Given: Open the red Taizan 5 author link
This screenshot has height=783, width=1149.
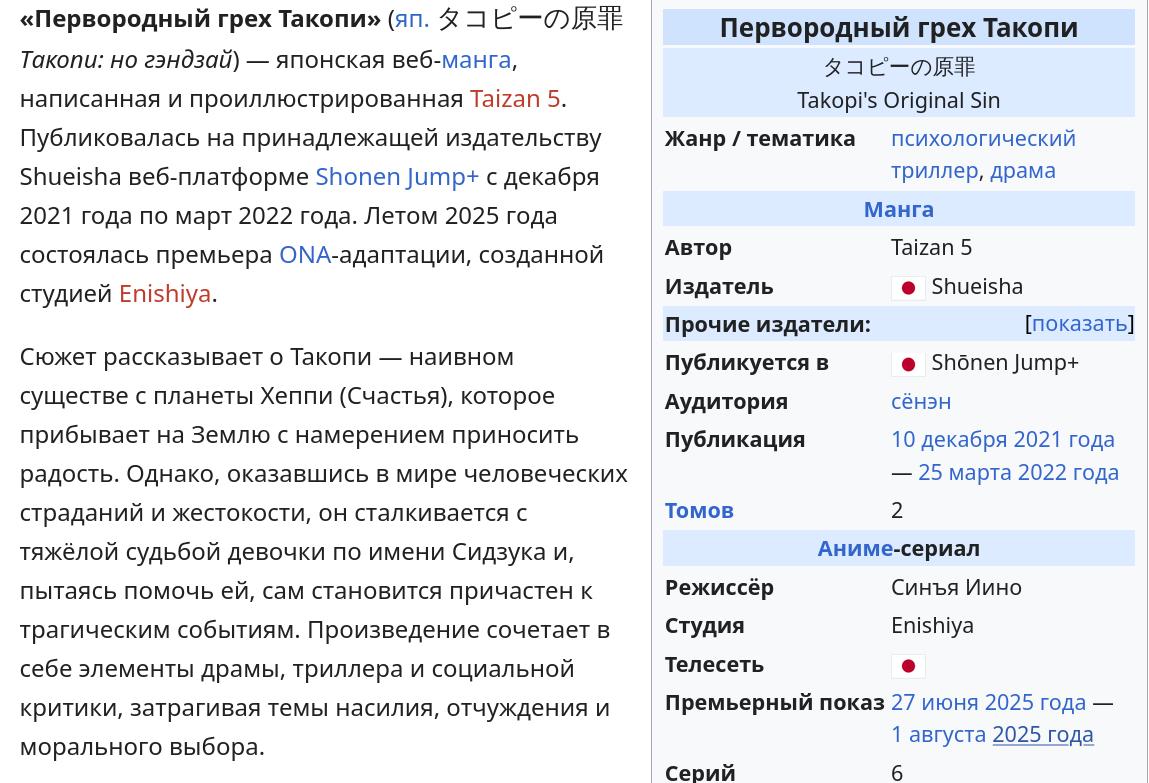Looking at the screenshot, I should 514,98.
